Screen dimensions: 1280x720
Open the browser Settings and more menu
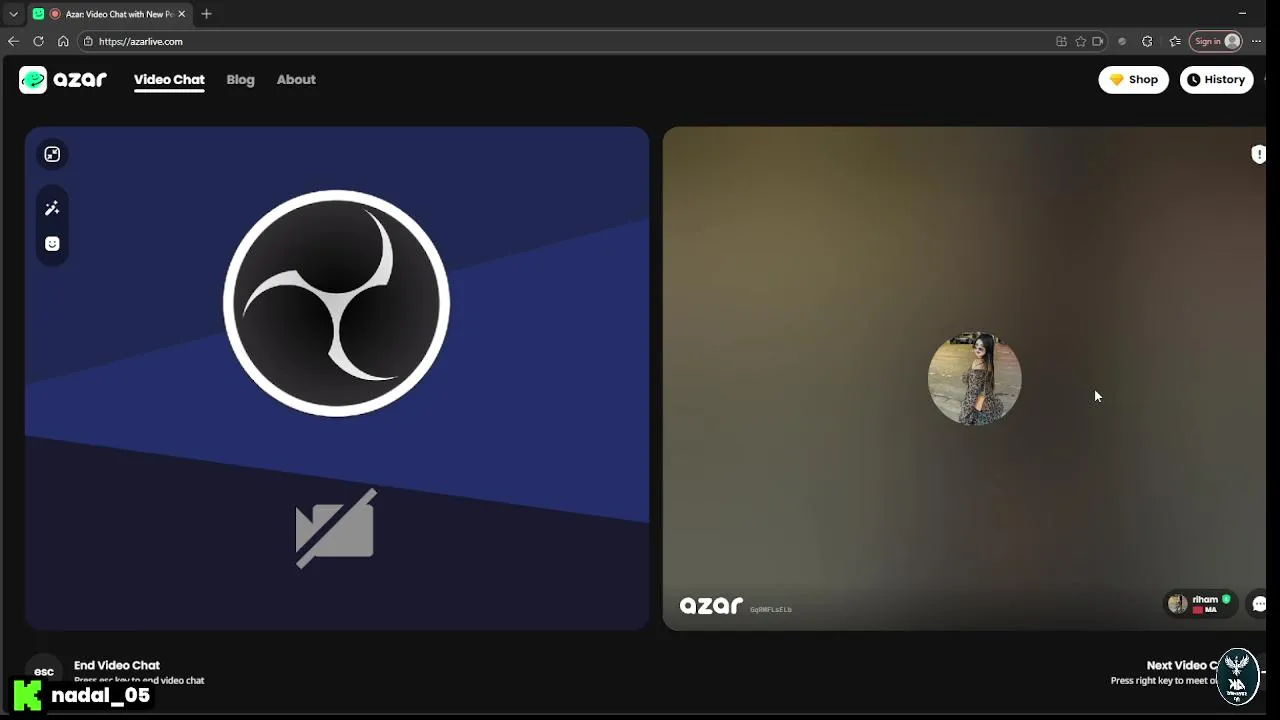click(1257, 41)
